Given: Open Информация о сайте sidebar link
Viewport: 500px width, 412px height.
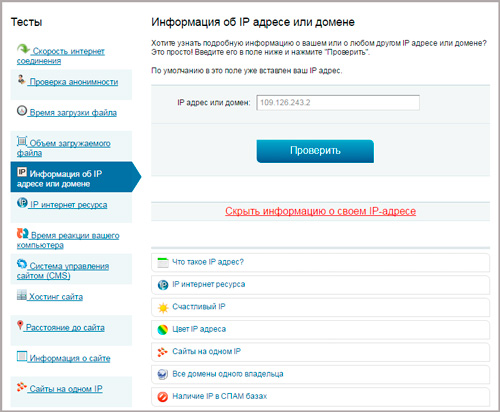Looking at the screenshot, I should click(x=70, y=358).
